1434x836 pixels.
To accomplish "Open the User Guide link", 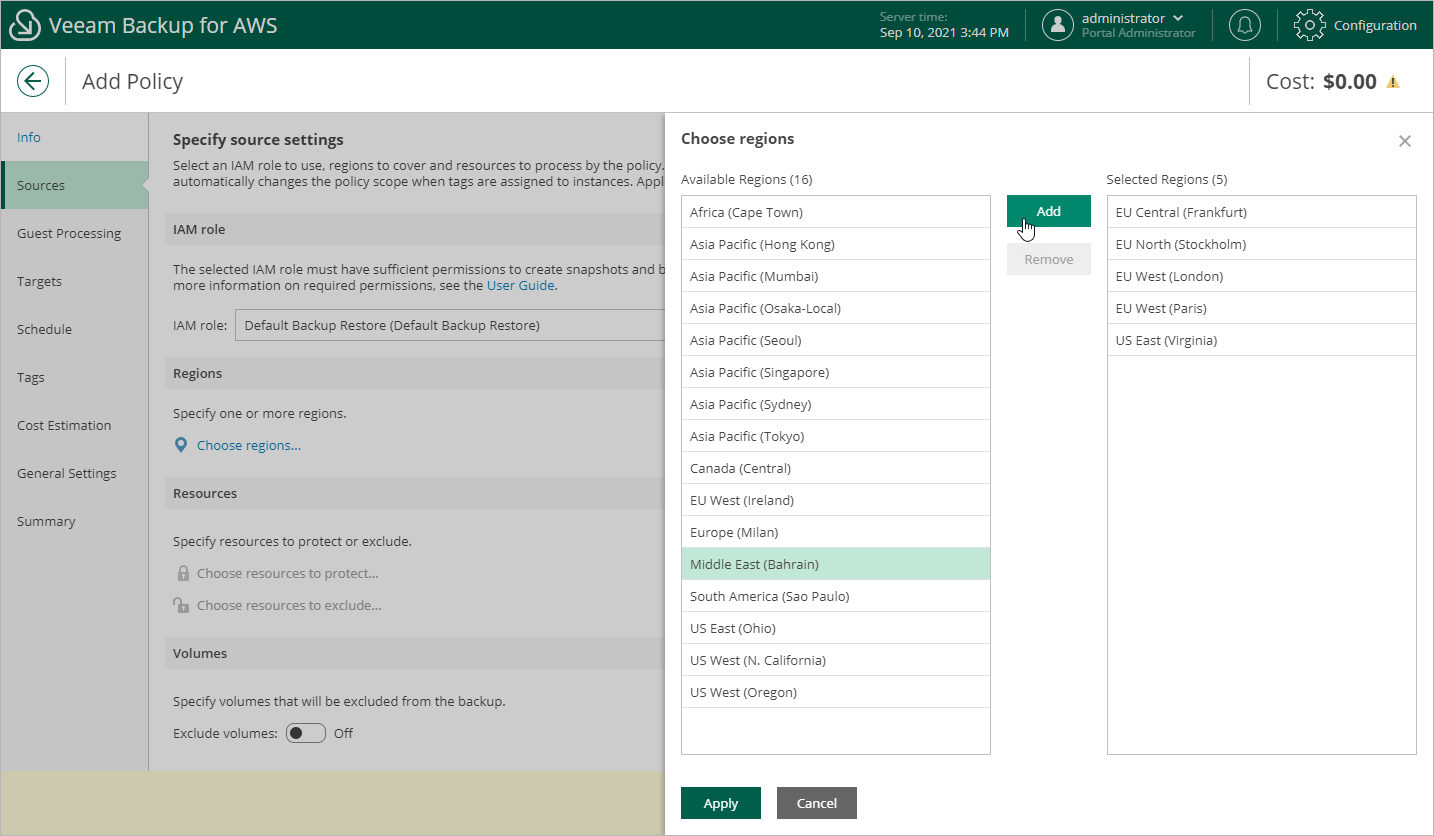I will click(x=520, y=285).
